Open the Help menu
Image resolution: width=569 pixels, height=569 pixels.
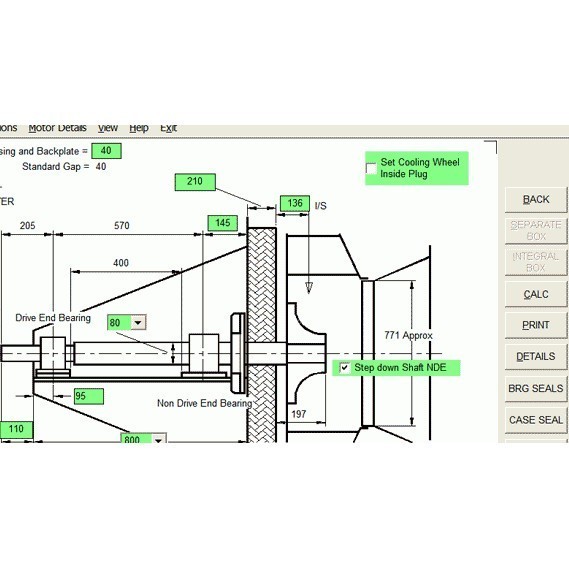(139, 128)
